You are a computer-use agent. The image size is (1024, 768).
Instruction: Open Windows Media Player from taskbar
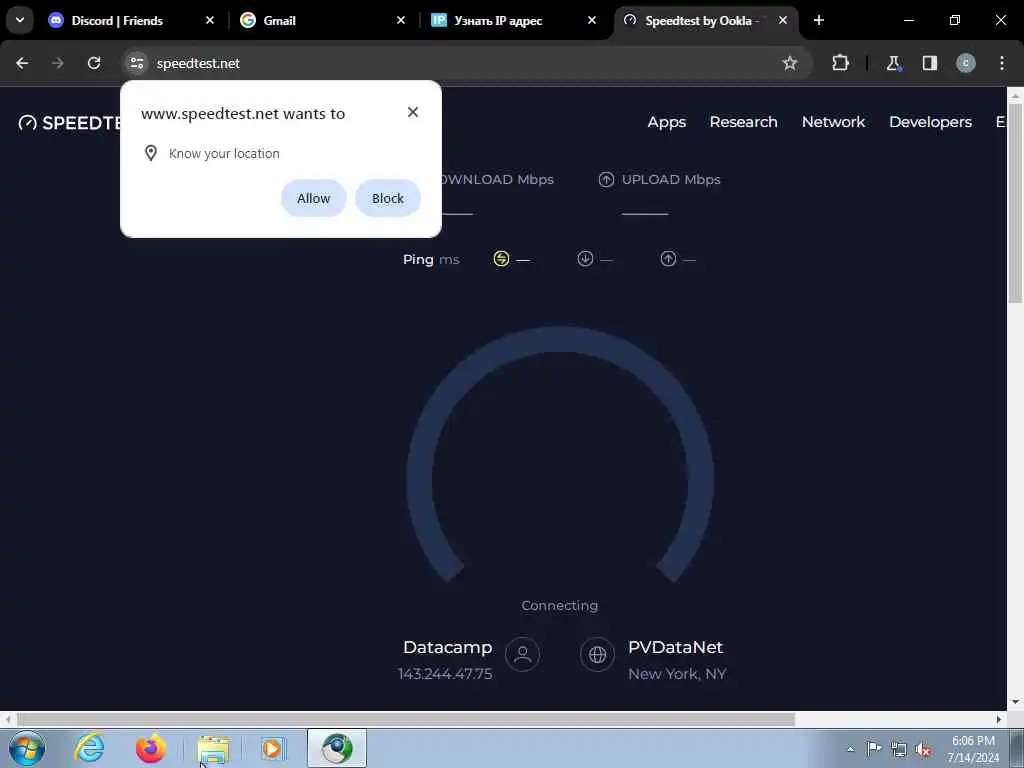click(273, 748)
